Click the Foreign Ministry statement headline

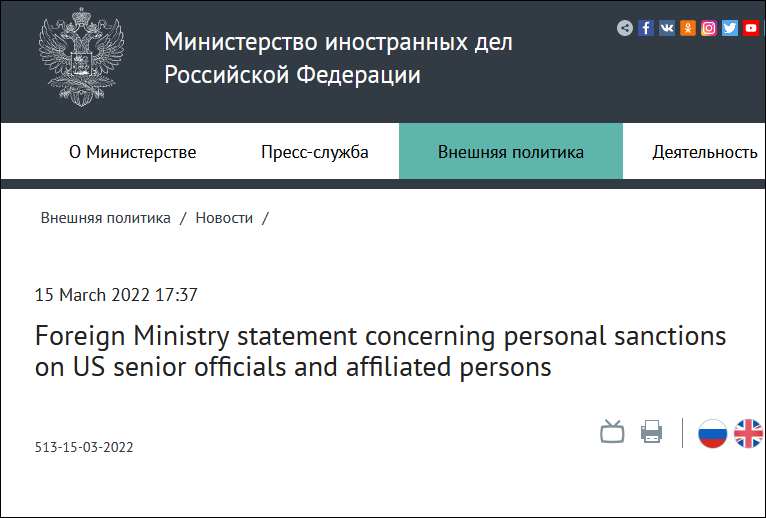coord(380,351)
